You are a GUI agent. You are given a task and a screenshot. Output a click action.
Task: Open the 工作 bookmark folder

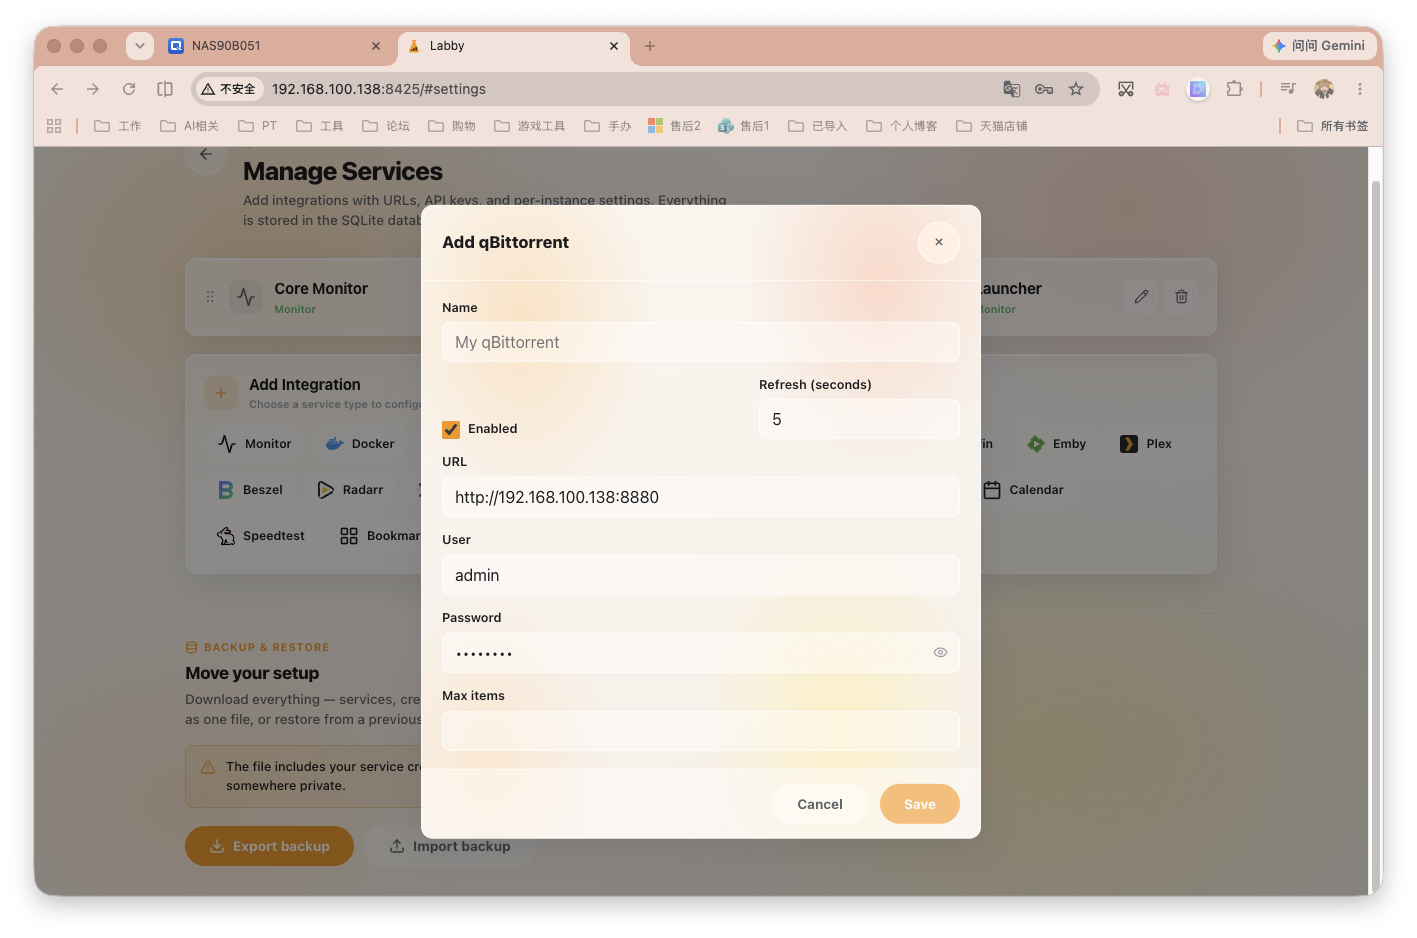[x=117, y=126]
